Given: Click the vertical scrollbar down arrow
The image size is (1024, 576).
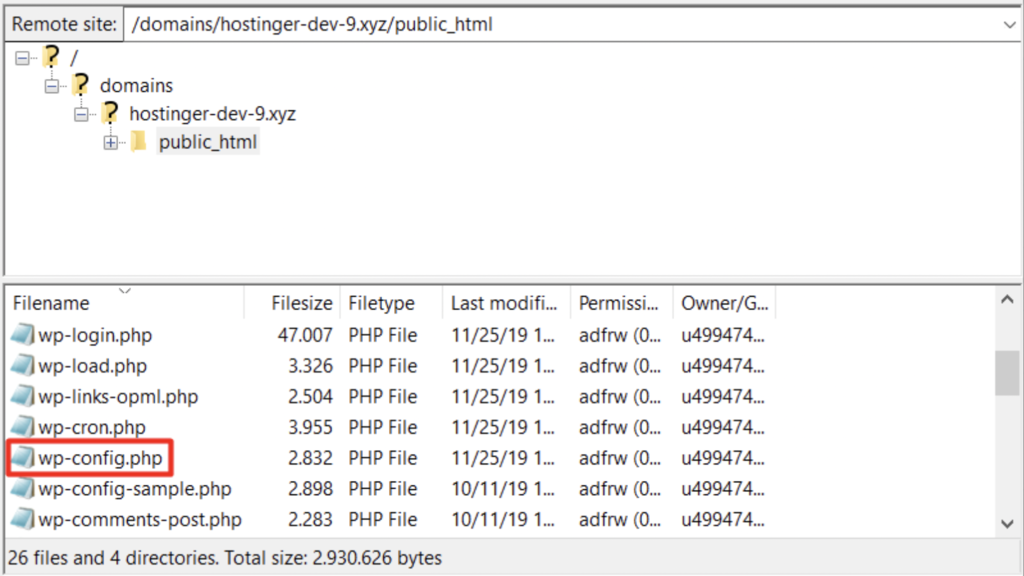Looking at the screenshot, I should 1008,524.
